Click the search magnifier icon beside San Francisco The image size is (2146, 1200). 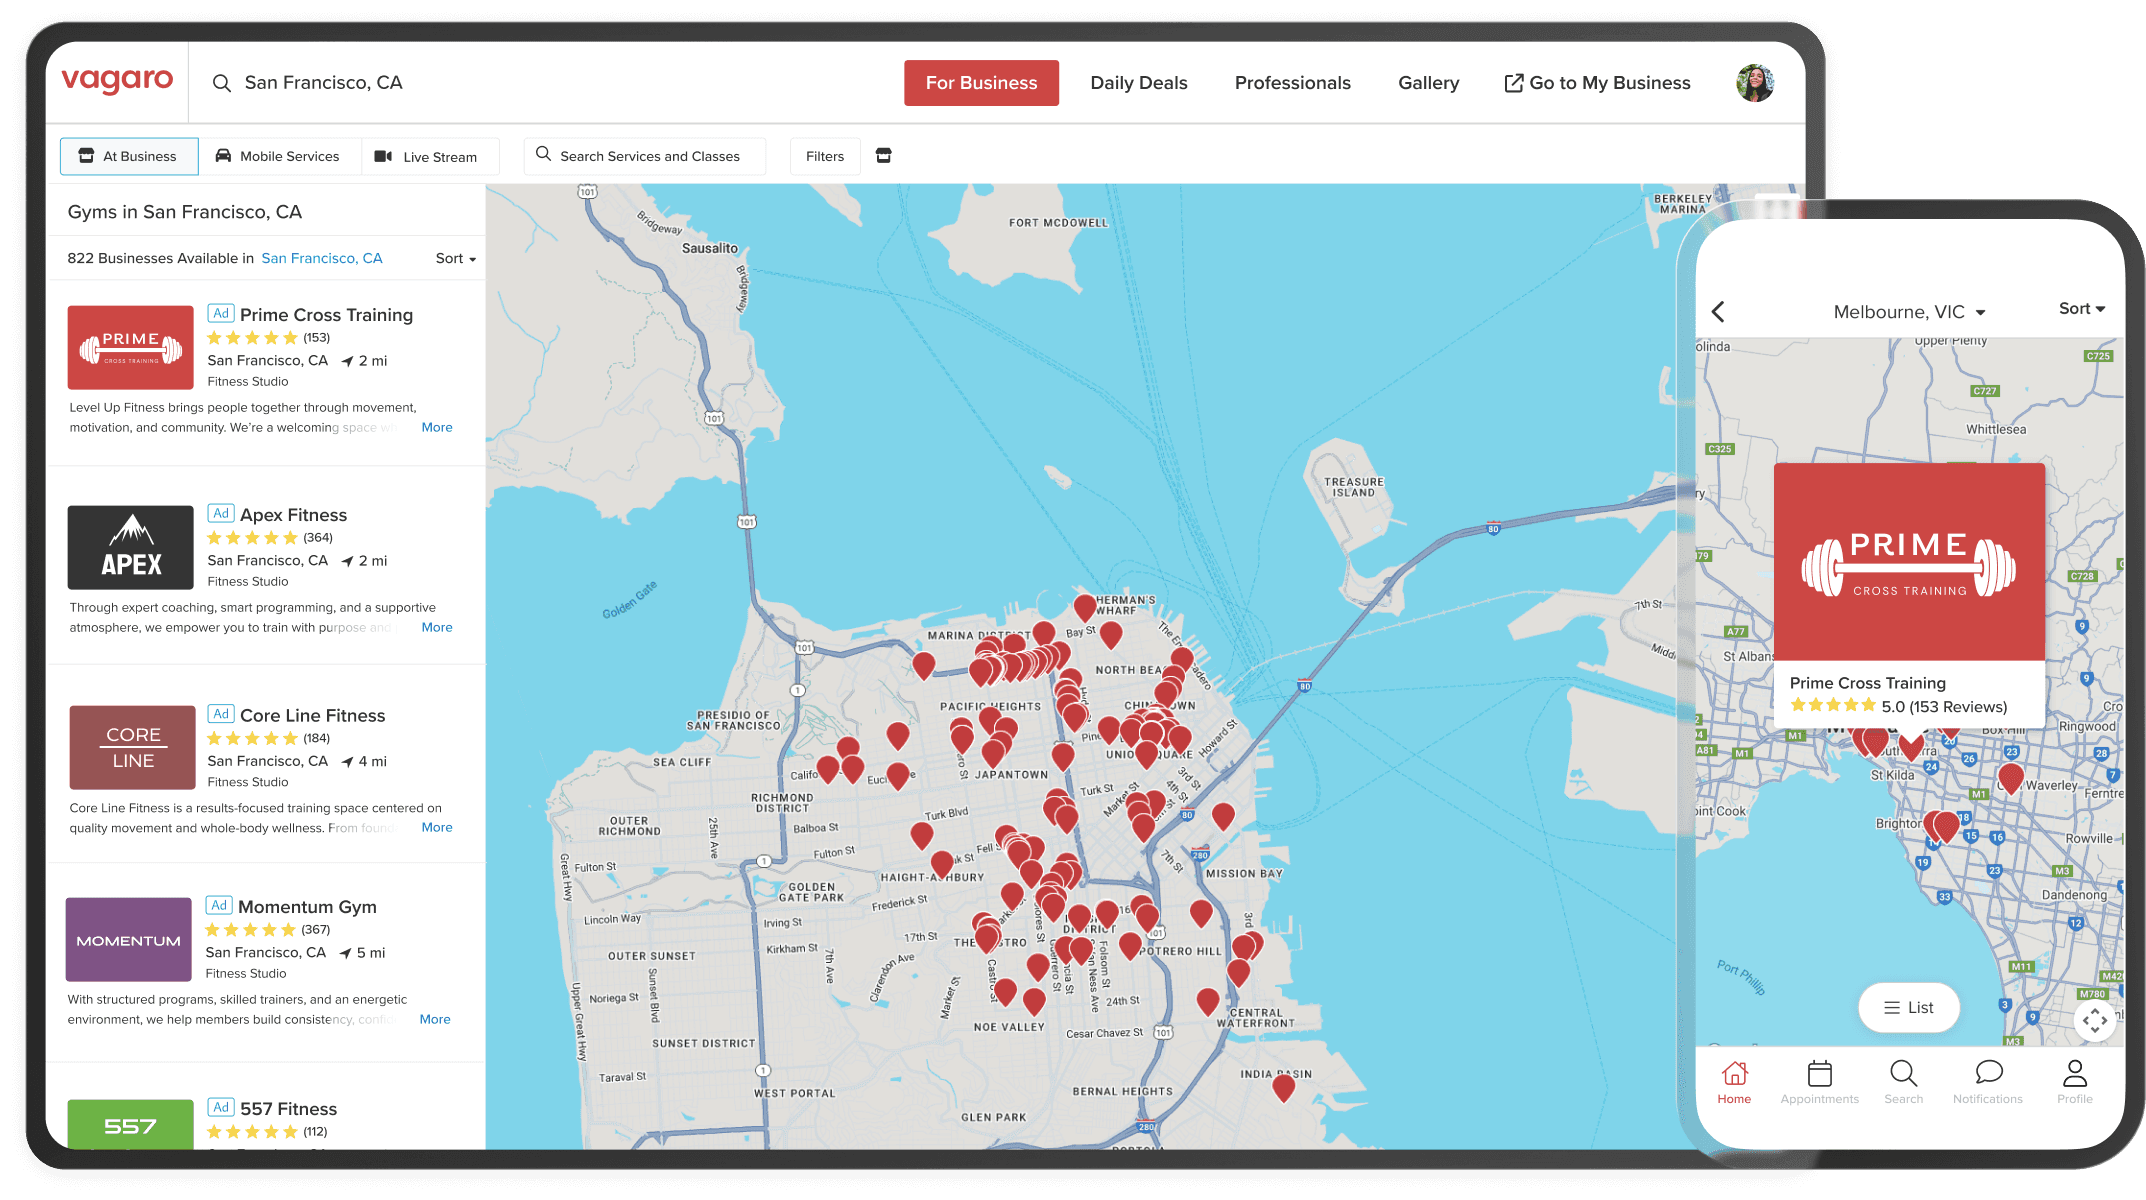[222, 83]
